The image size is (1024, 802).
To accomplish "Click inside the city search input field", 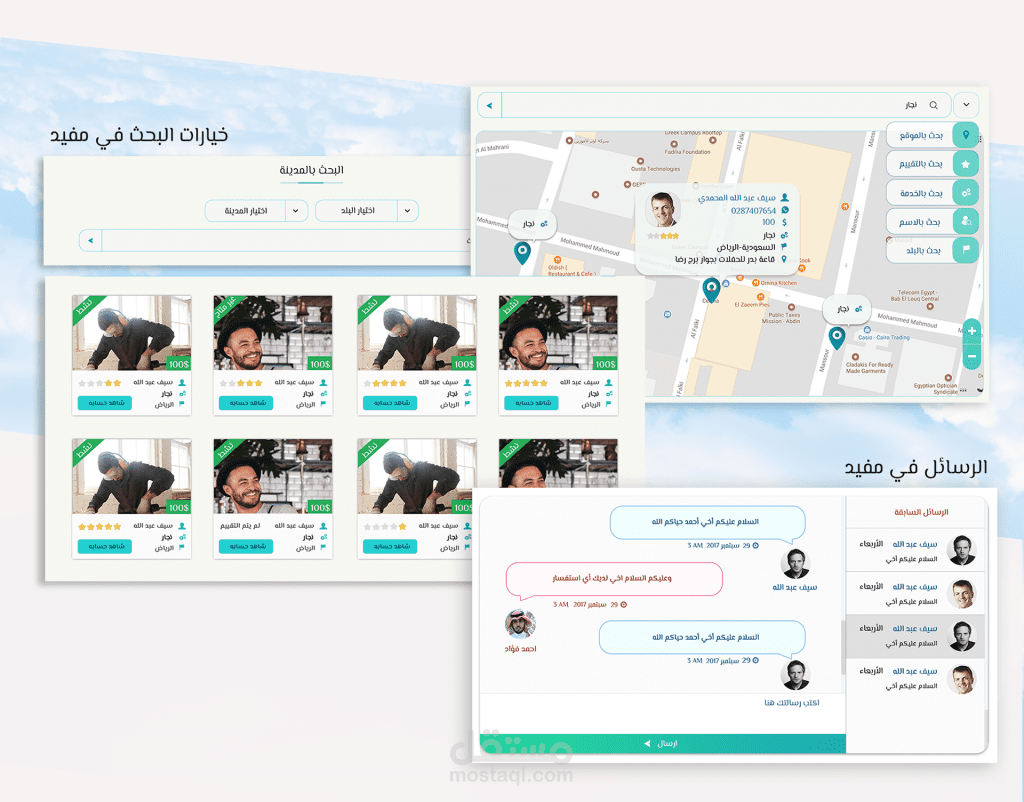I will point(286,240).
